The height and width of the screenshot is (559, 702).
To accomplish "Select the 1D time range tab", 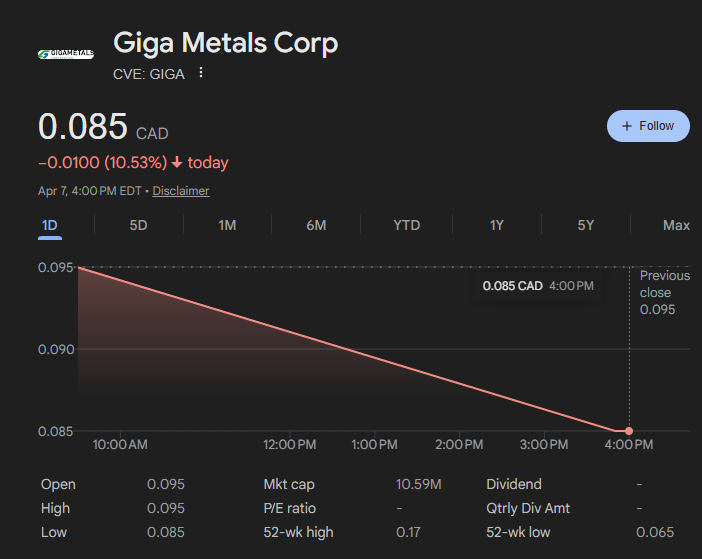I will (x=49, y=225).
